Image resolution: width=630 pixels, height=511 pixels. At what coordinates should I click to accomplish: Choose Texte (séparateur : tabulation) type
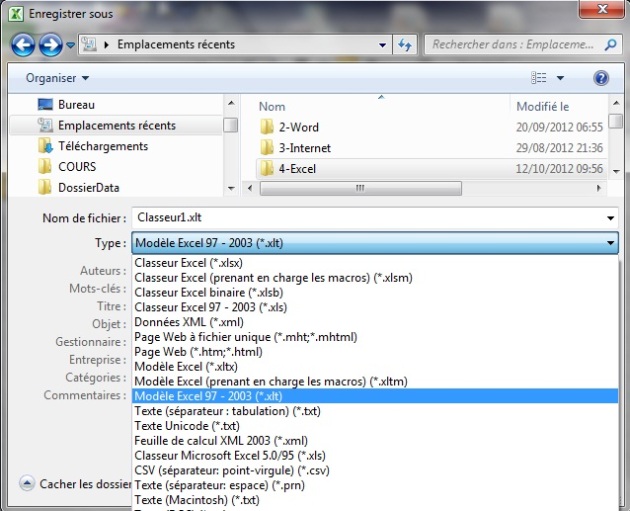[375, 411]
